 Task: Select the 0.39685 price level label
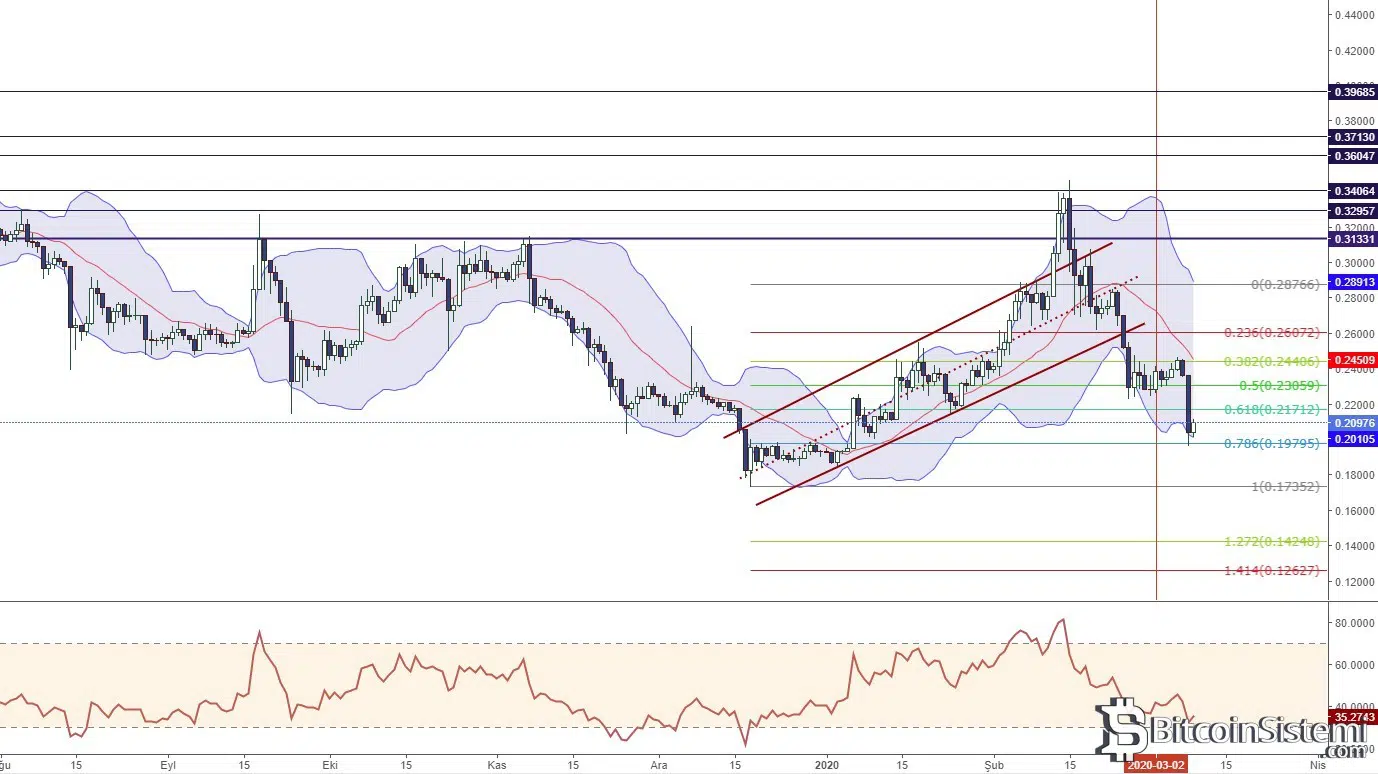click(1355, 92)
